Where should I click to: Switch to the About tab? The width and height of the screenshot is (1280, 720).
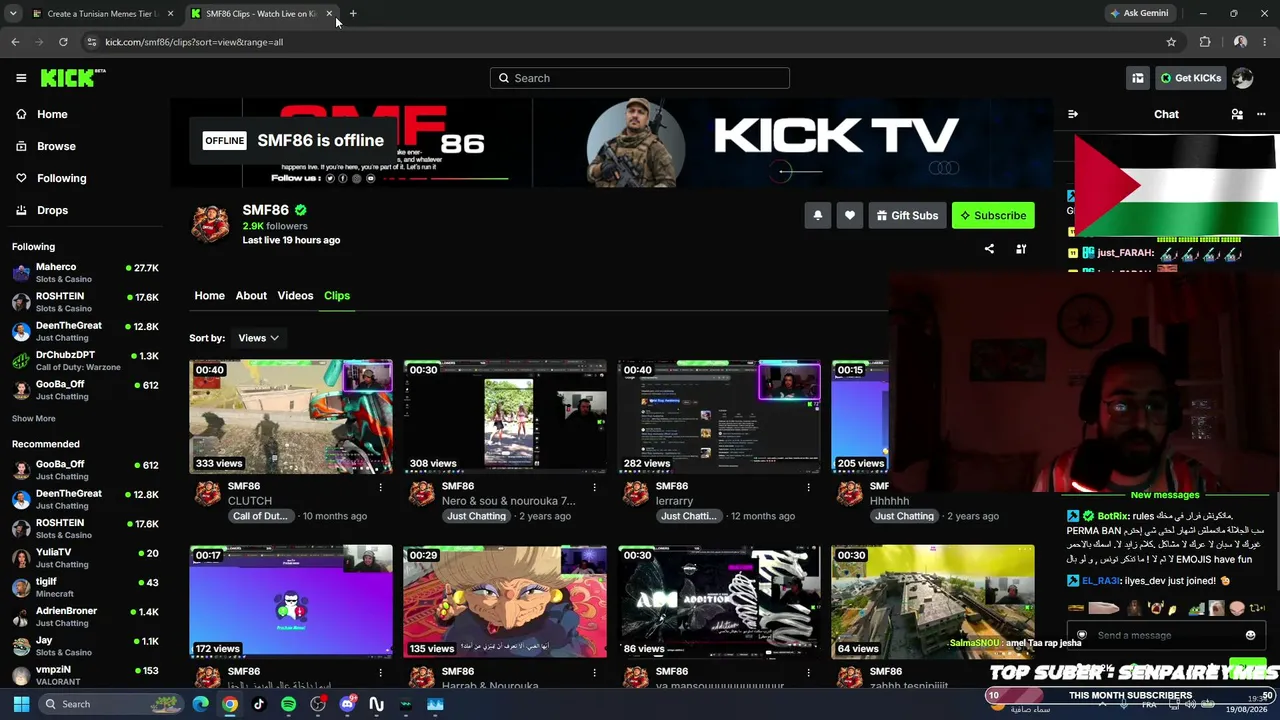coord(251,296)
